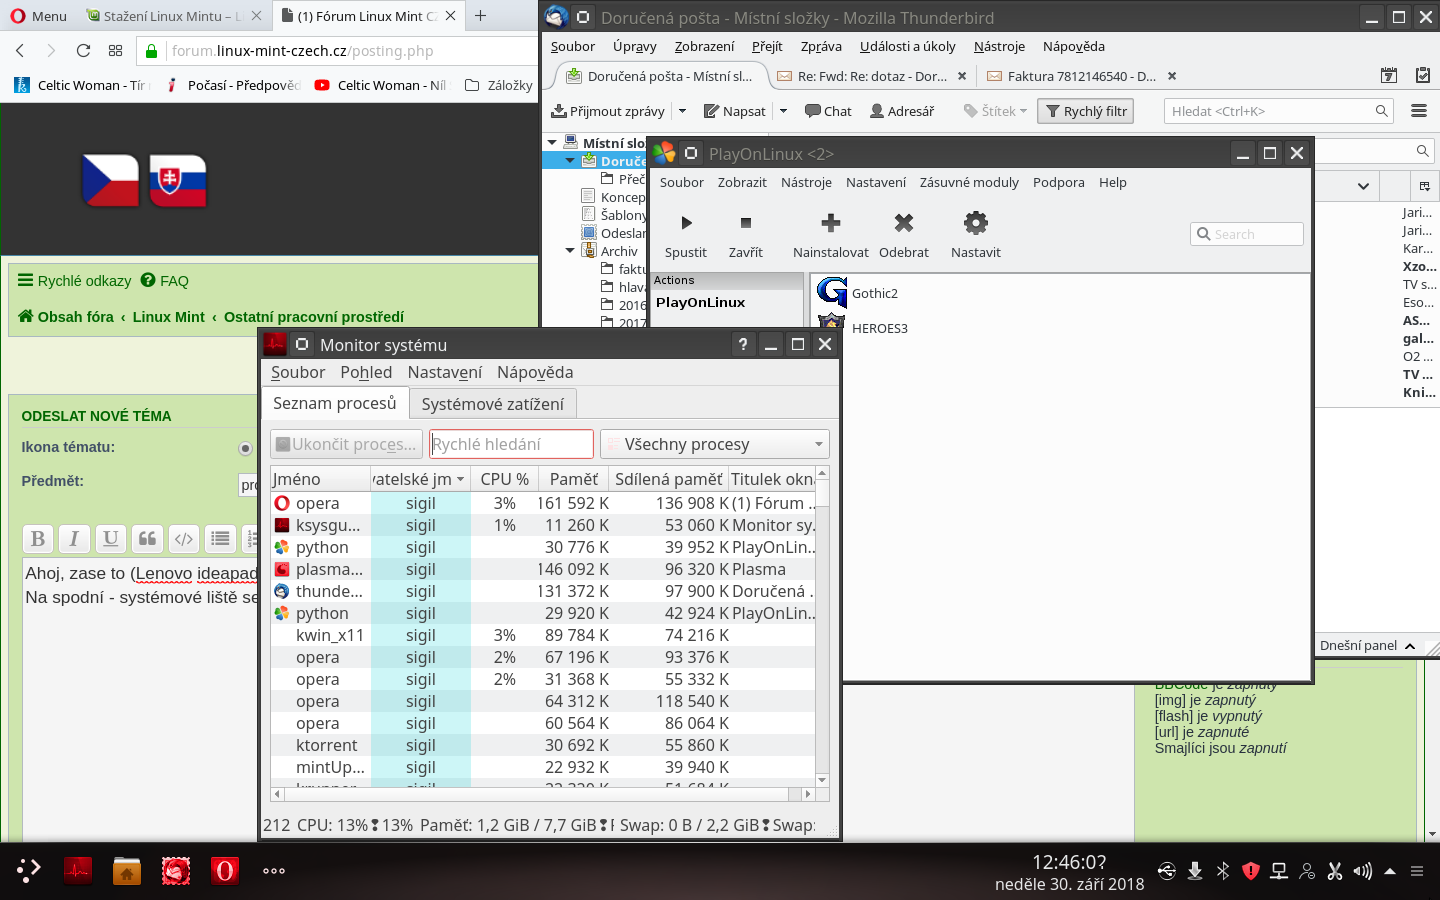Collapse the Místní složky folder tree
1440x900 pixels.
552,143
